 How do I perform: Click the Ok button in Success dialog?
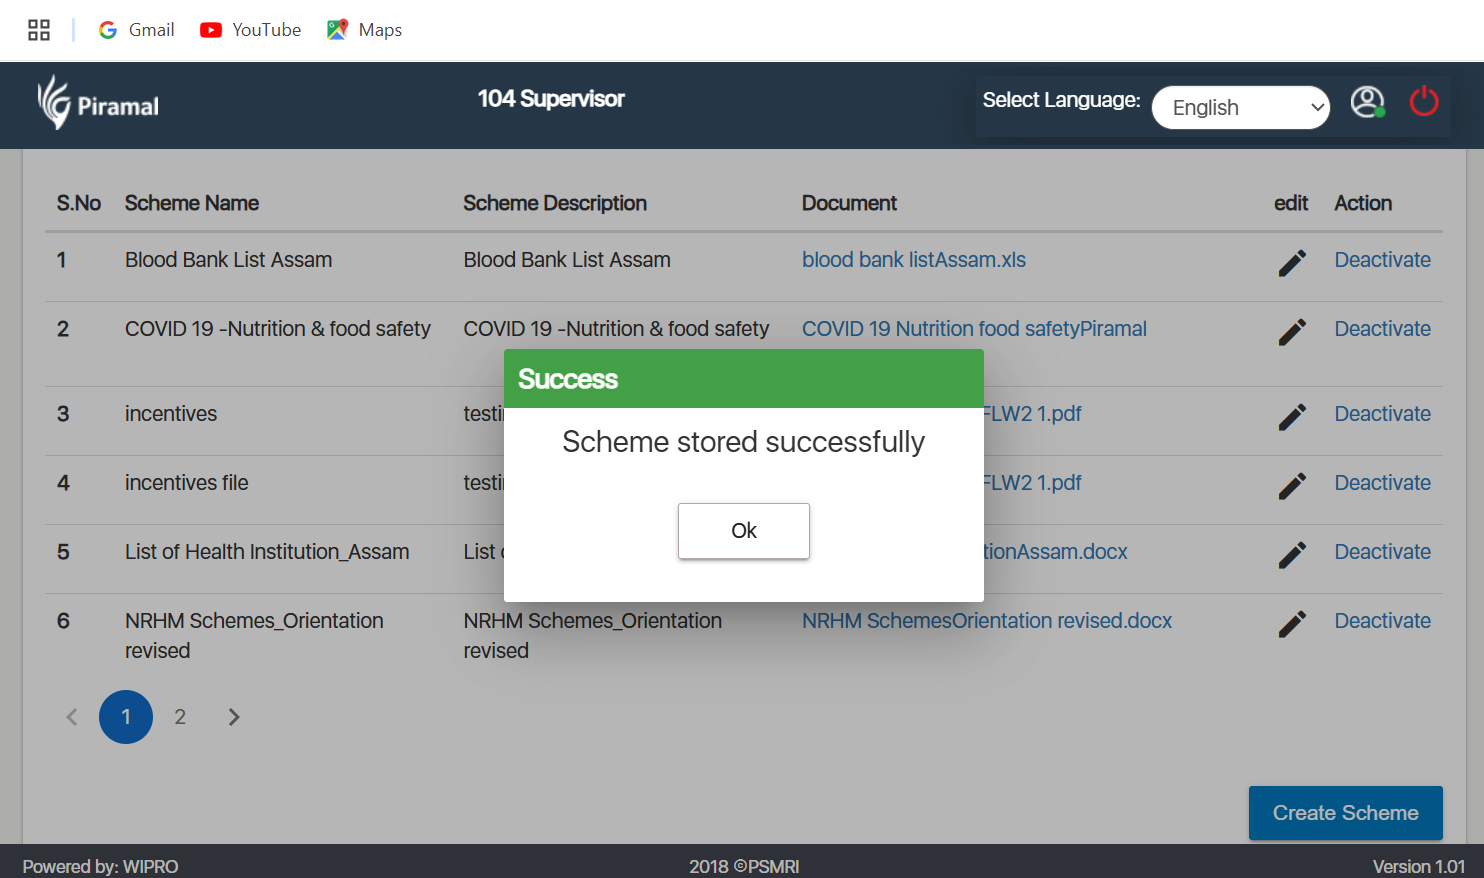coord(743,531)
